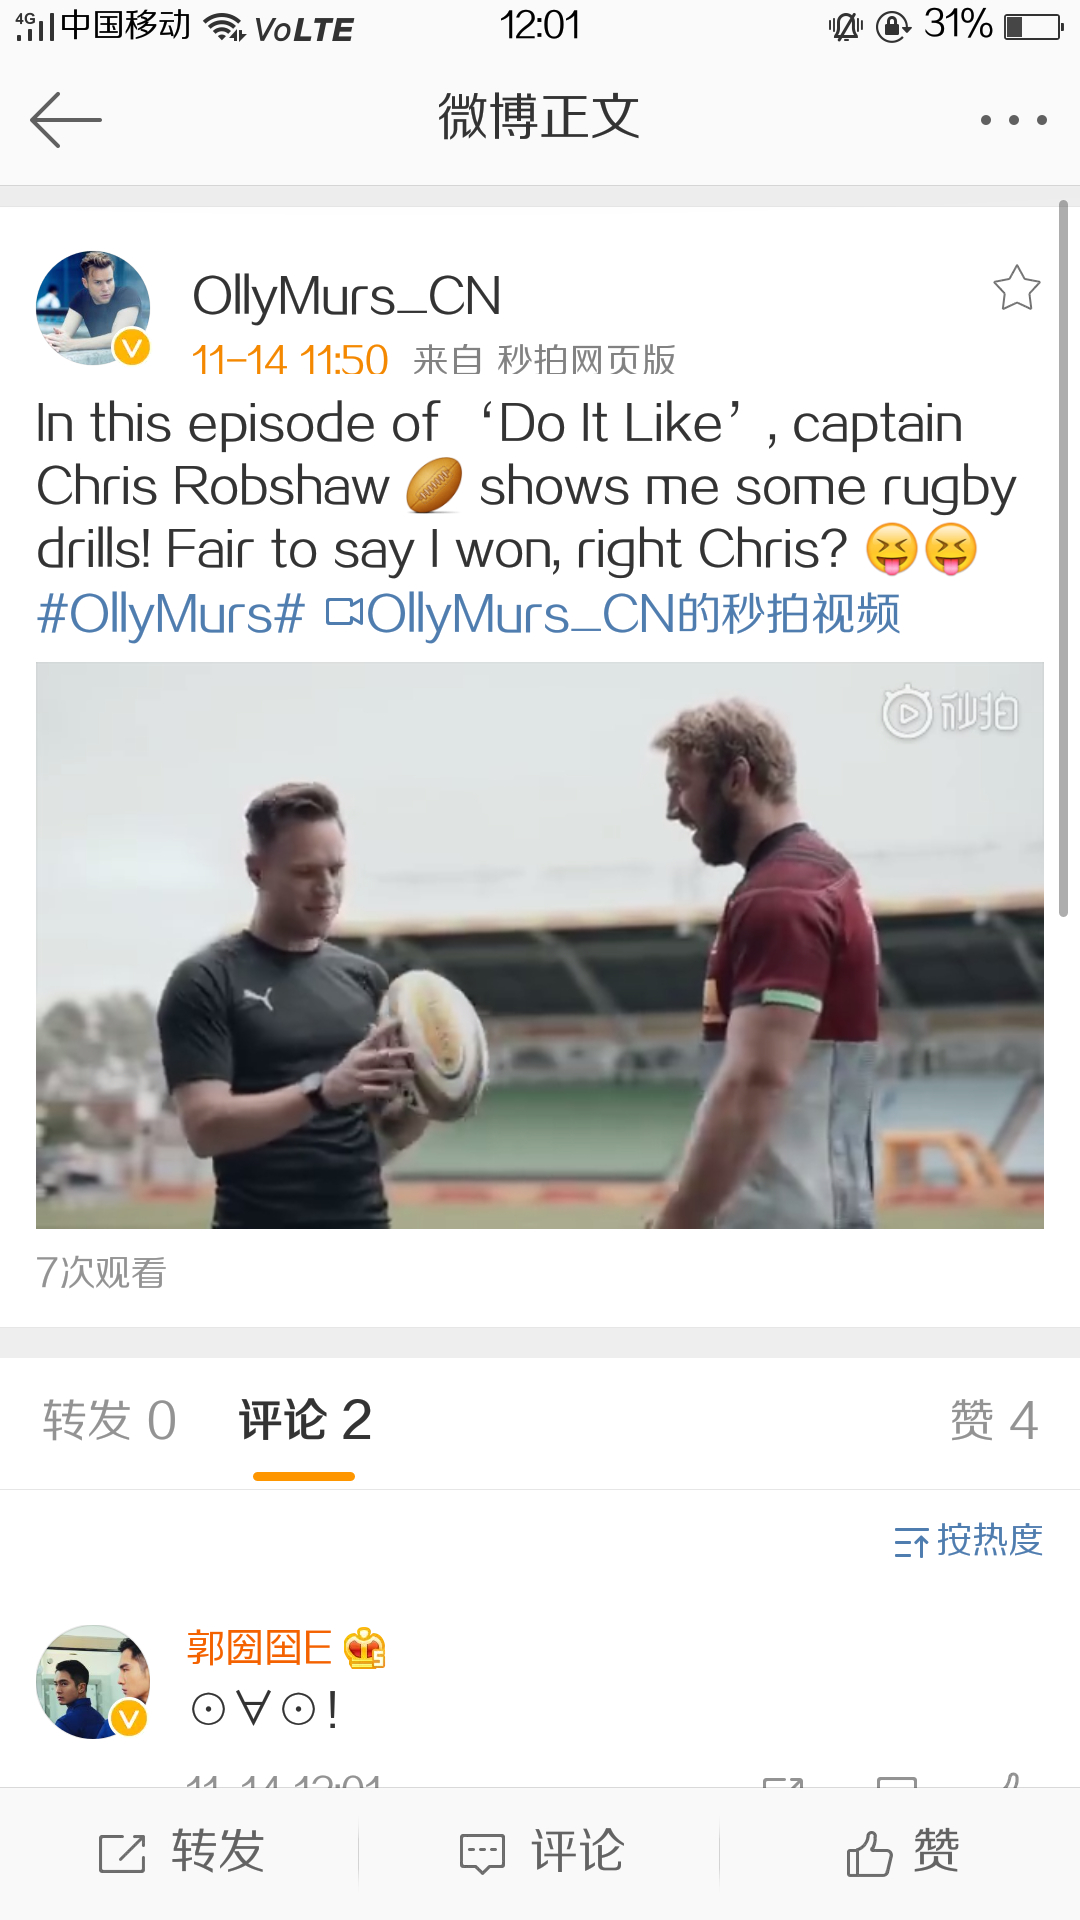Open commenter 郭囹囯E avatar
Viewport: 1080px width, 1920px height.
click(93, 1682)
